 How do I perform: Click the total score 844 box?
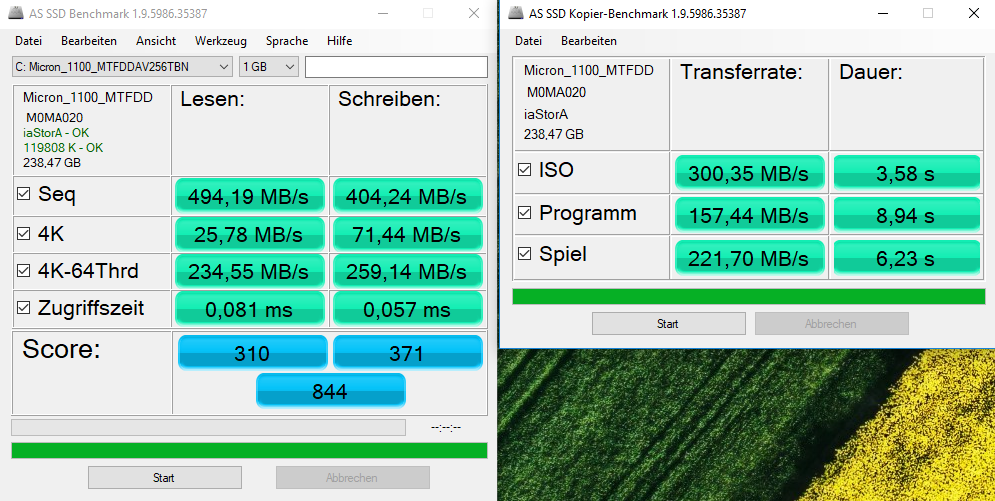point(330,391)
